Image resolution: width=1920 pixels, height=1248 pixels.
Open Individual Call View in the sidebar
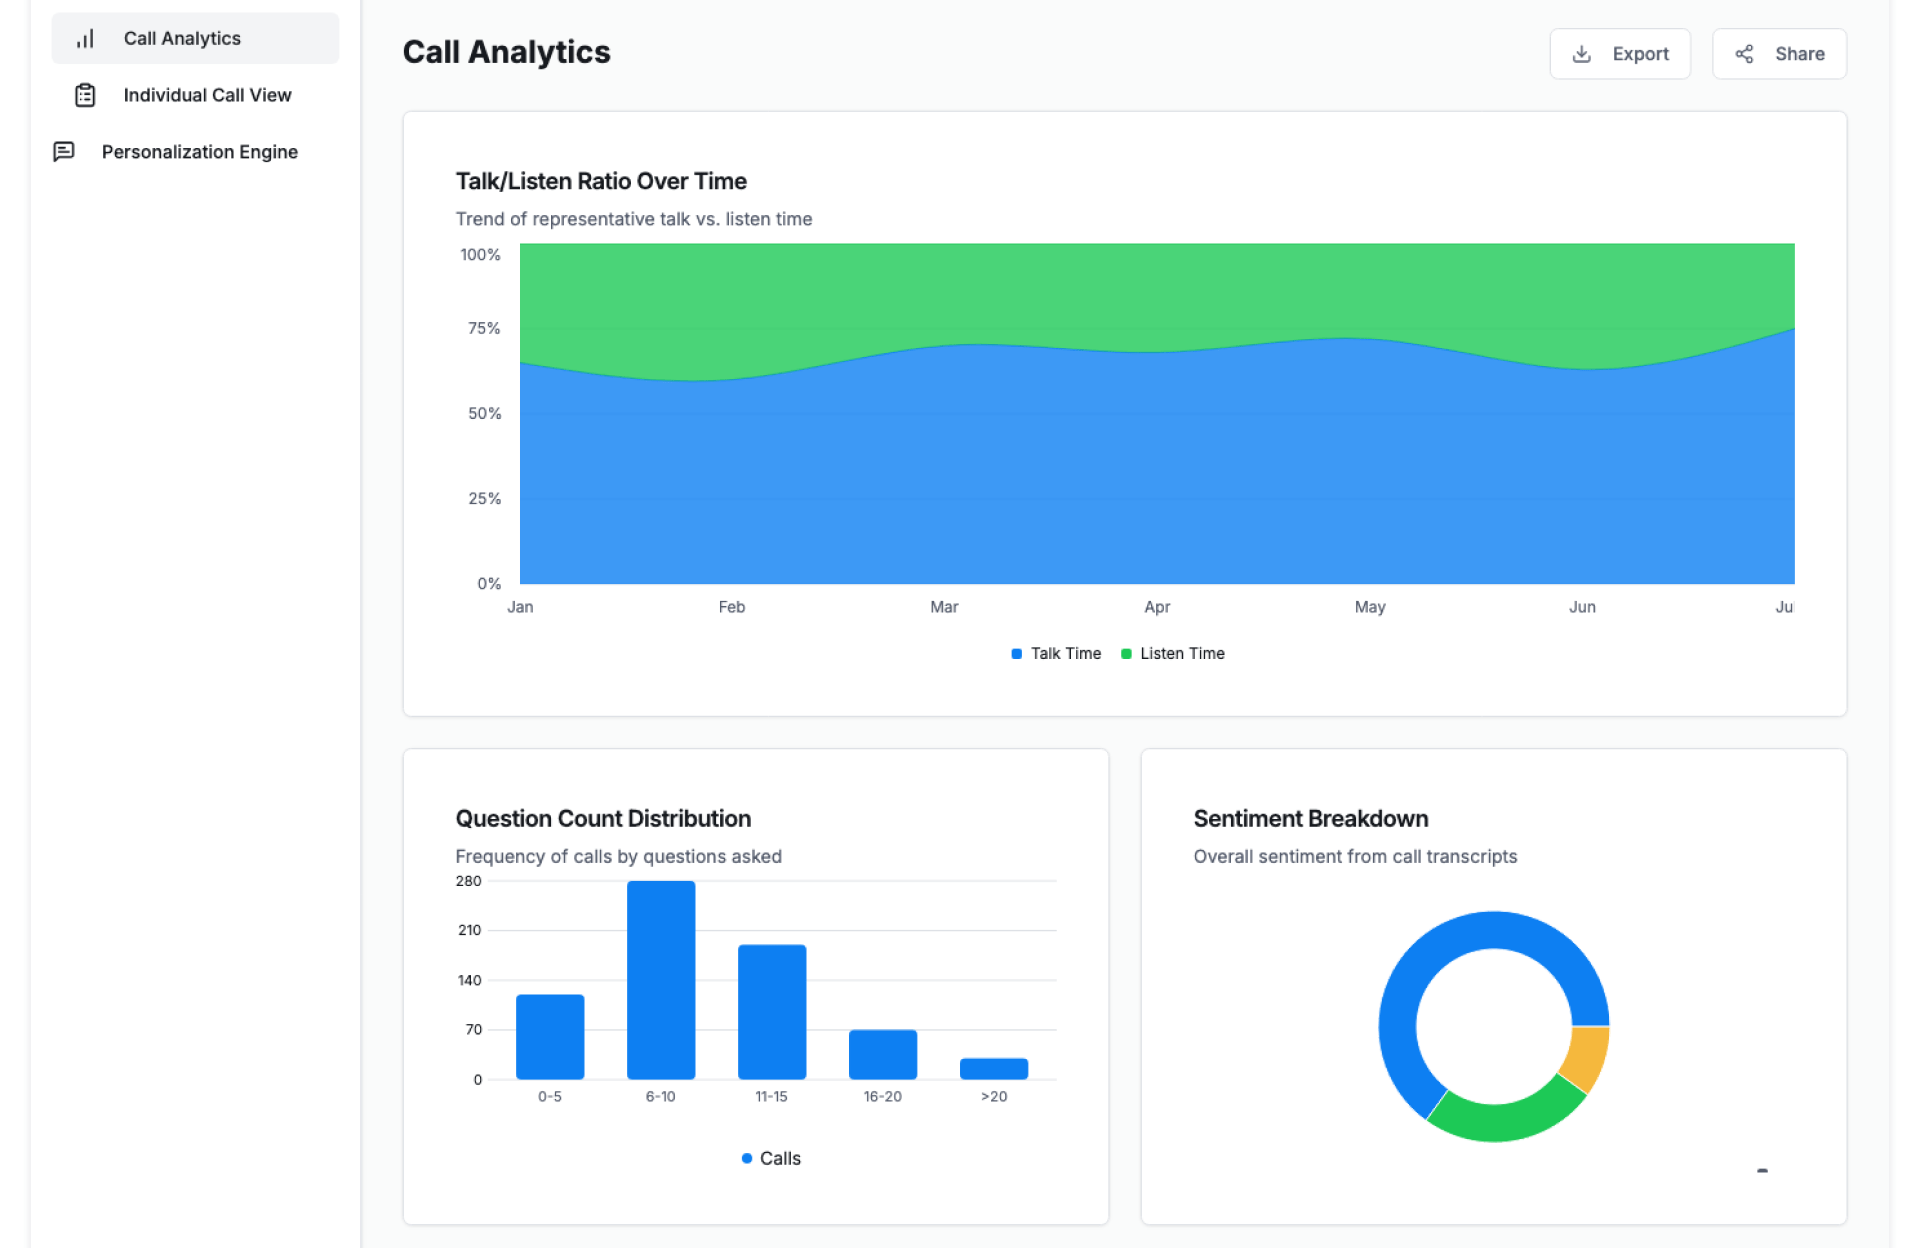click(207, 95)
